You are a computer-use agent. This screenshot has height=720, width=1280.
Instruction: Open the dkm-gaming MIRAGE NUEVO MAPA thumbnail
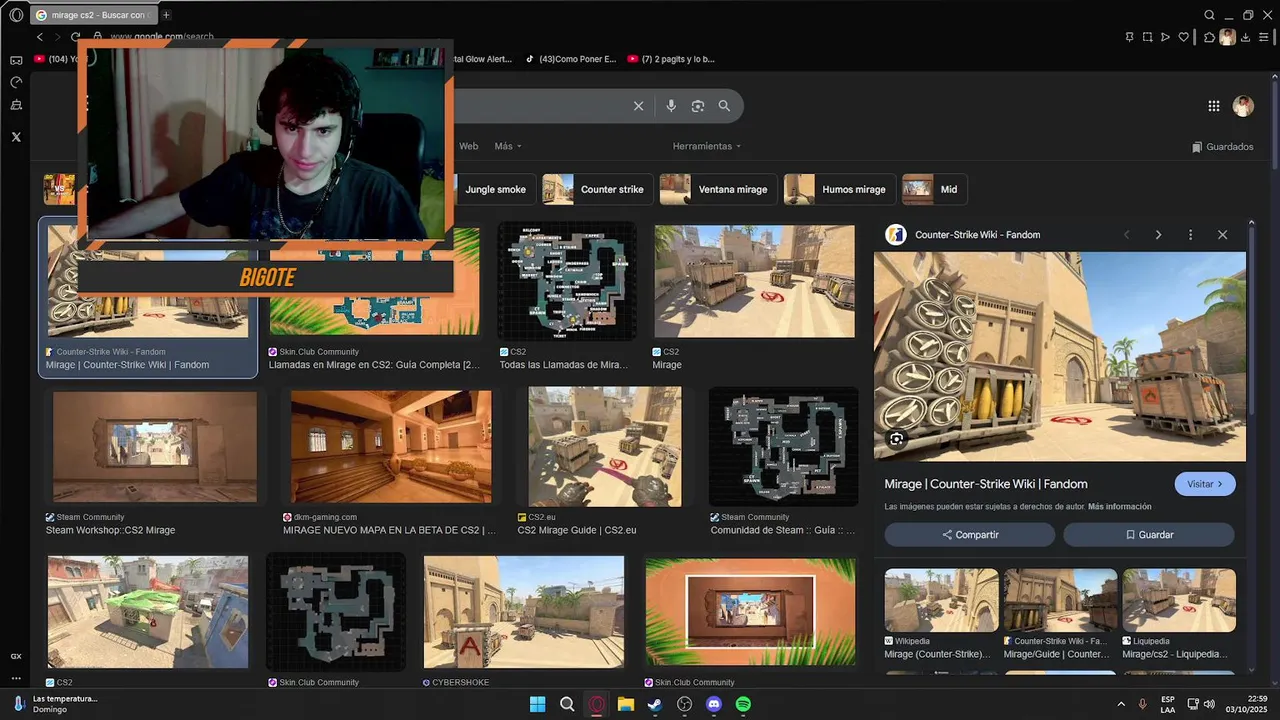coord(391,447)
